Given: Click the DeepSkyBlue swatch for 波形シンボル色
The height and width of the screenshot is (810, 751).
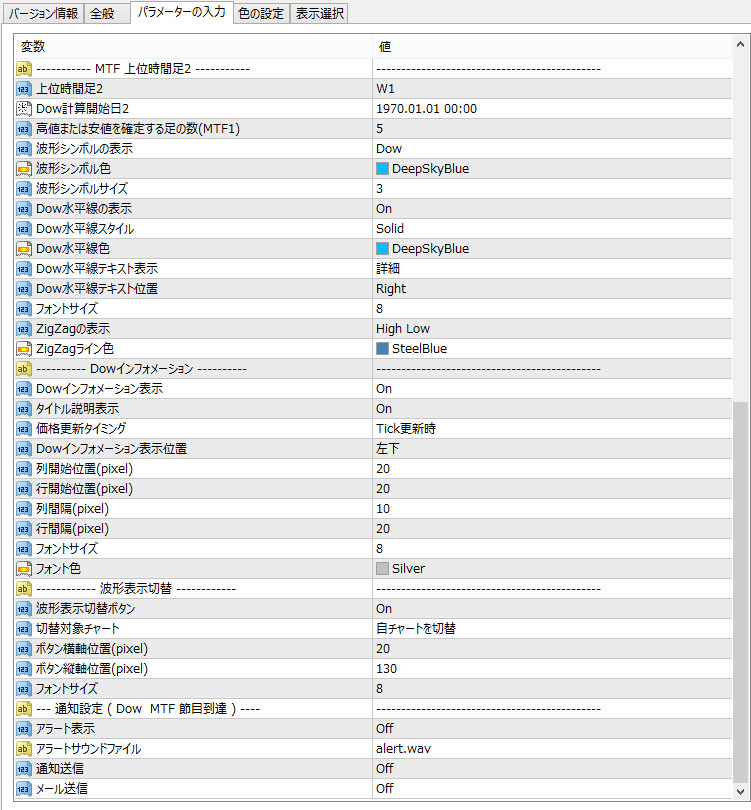Looking at the screenshot, I should [382, 168].
